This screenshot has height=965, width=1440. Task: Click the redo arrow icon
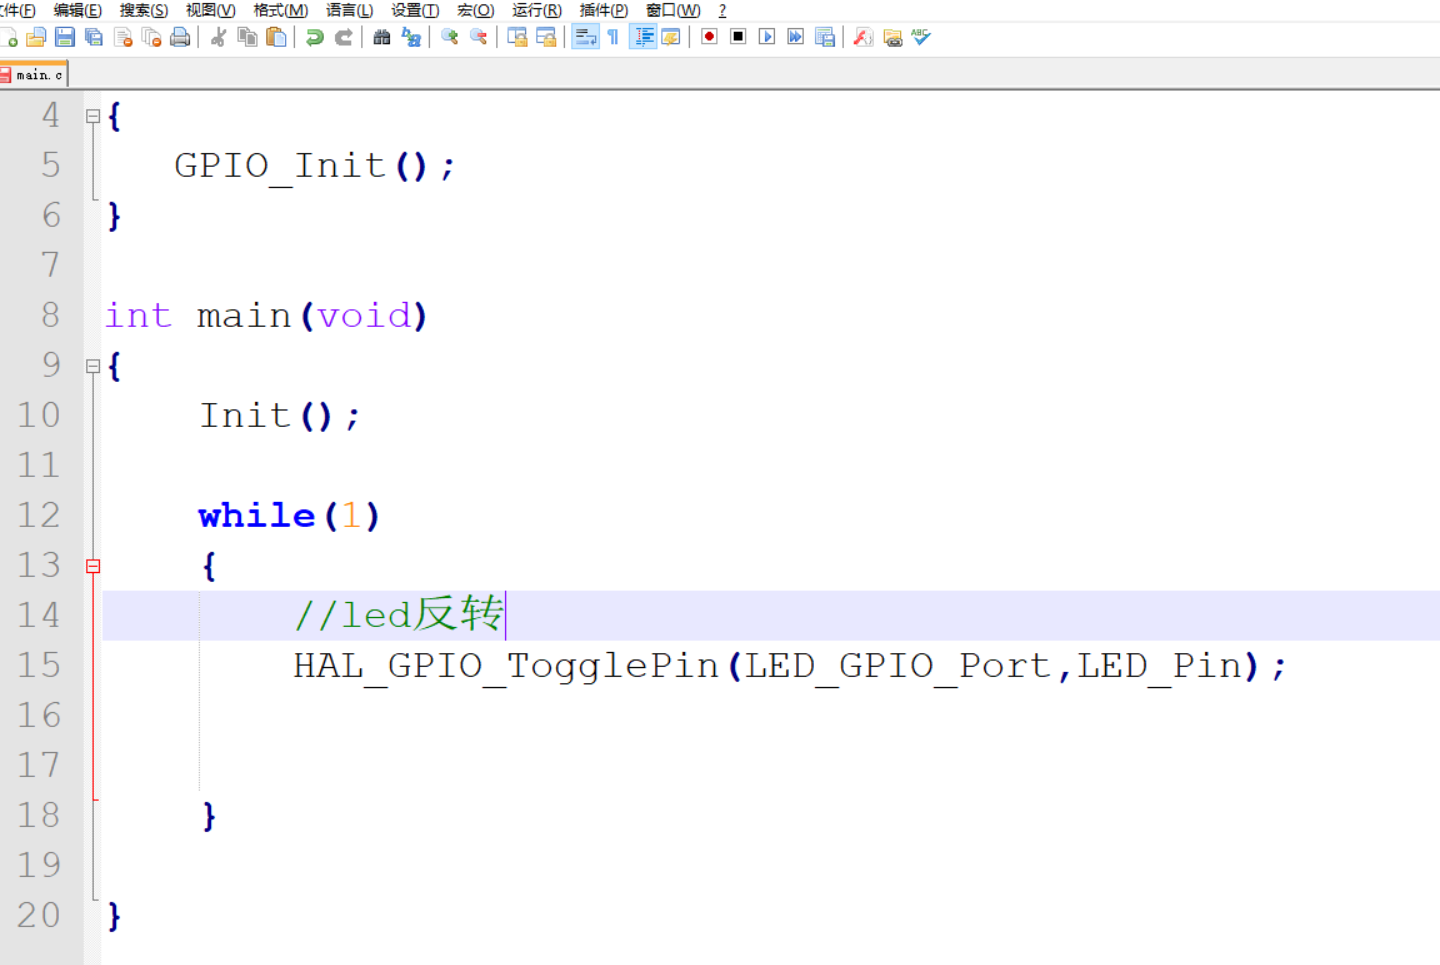[x=344, y=37]
